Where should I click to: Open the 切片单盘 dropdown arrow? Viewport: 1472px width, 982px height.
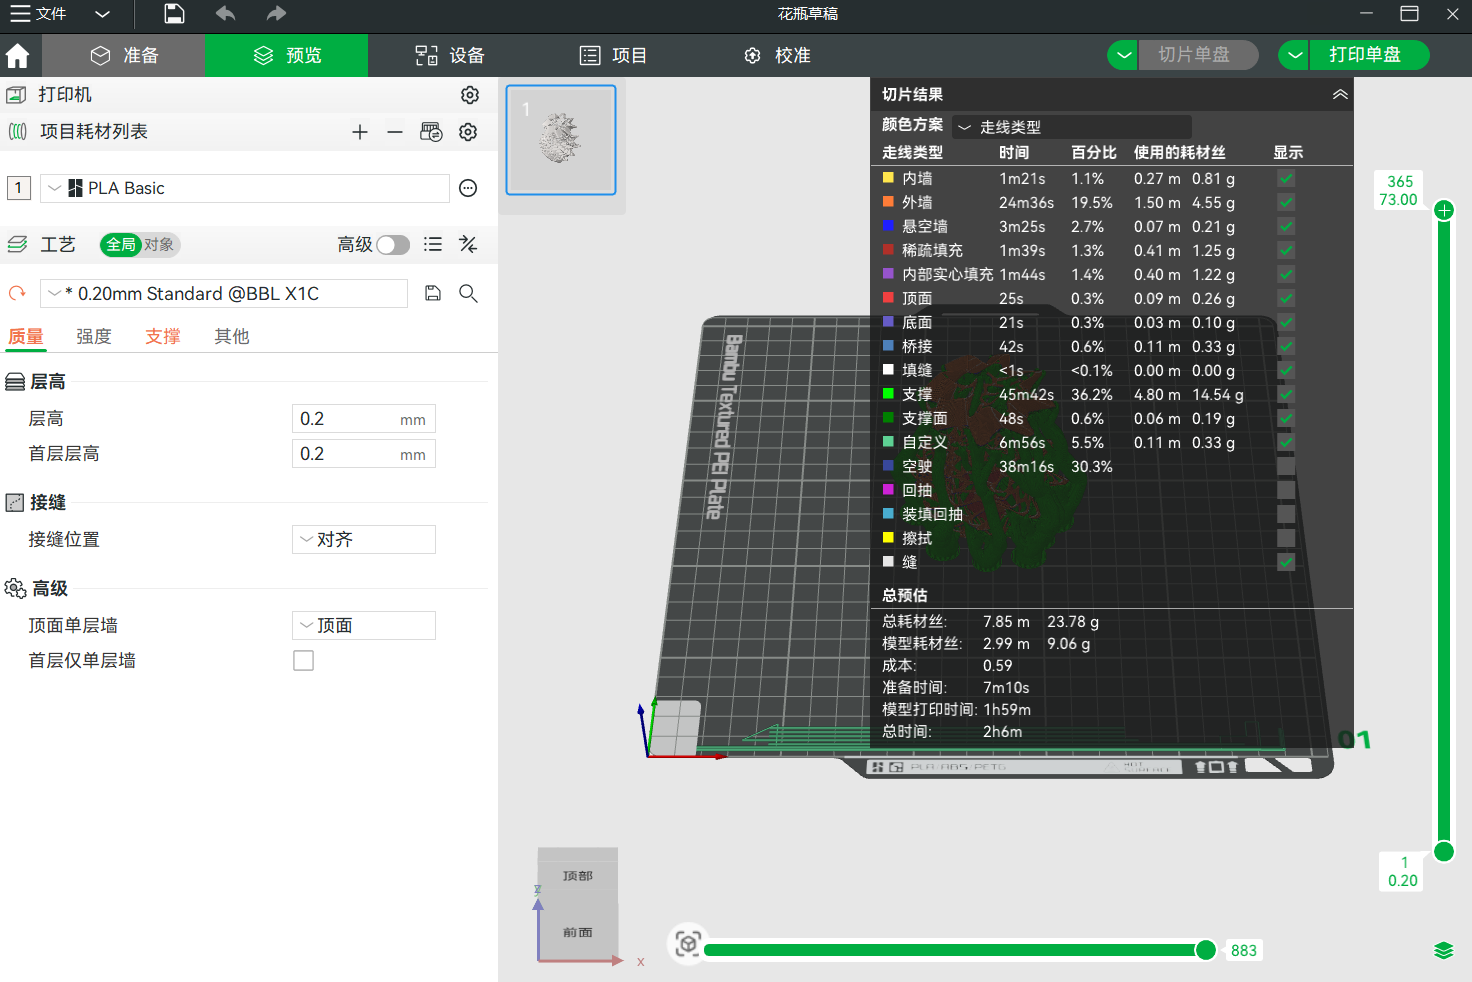pos(1124,55)
